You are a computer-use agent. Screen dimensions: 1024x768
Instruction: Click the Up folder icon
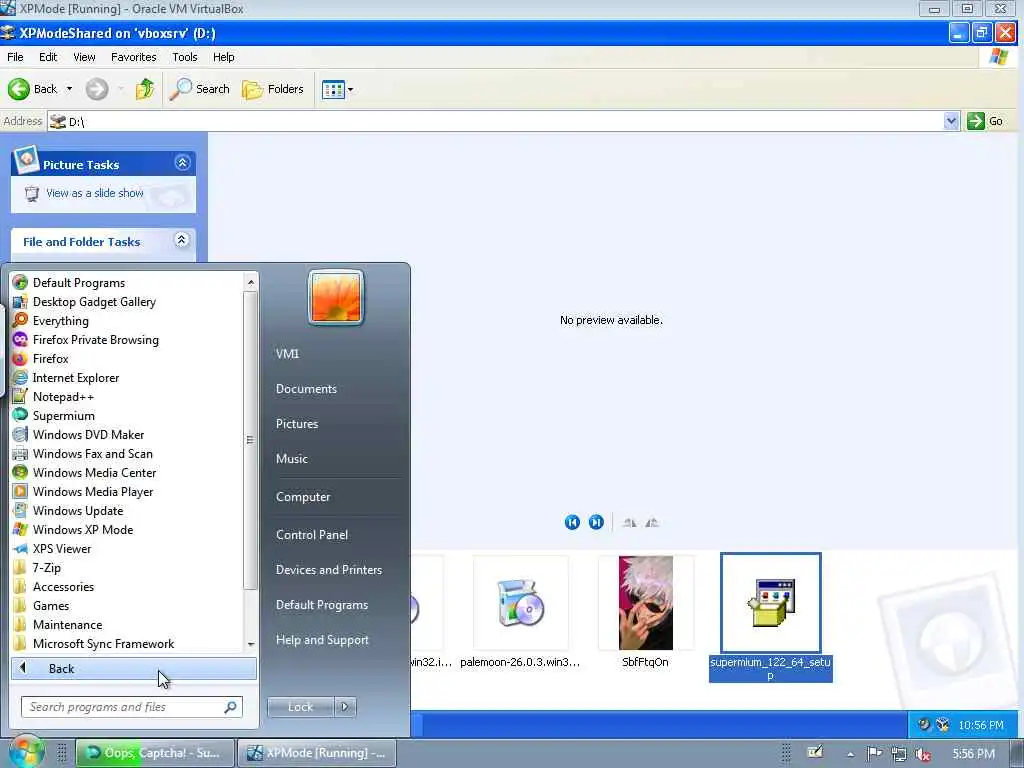(145, 89)
